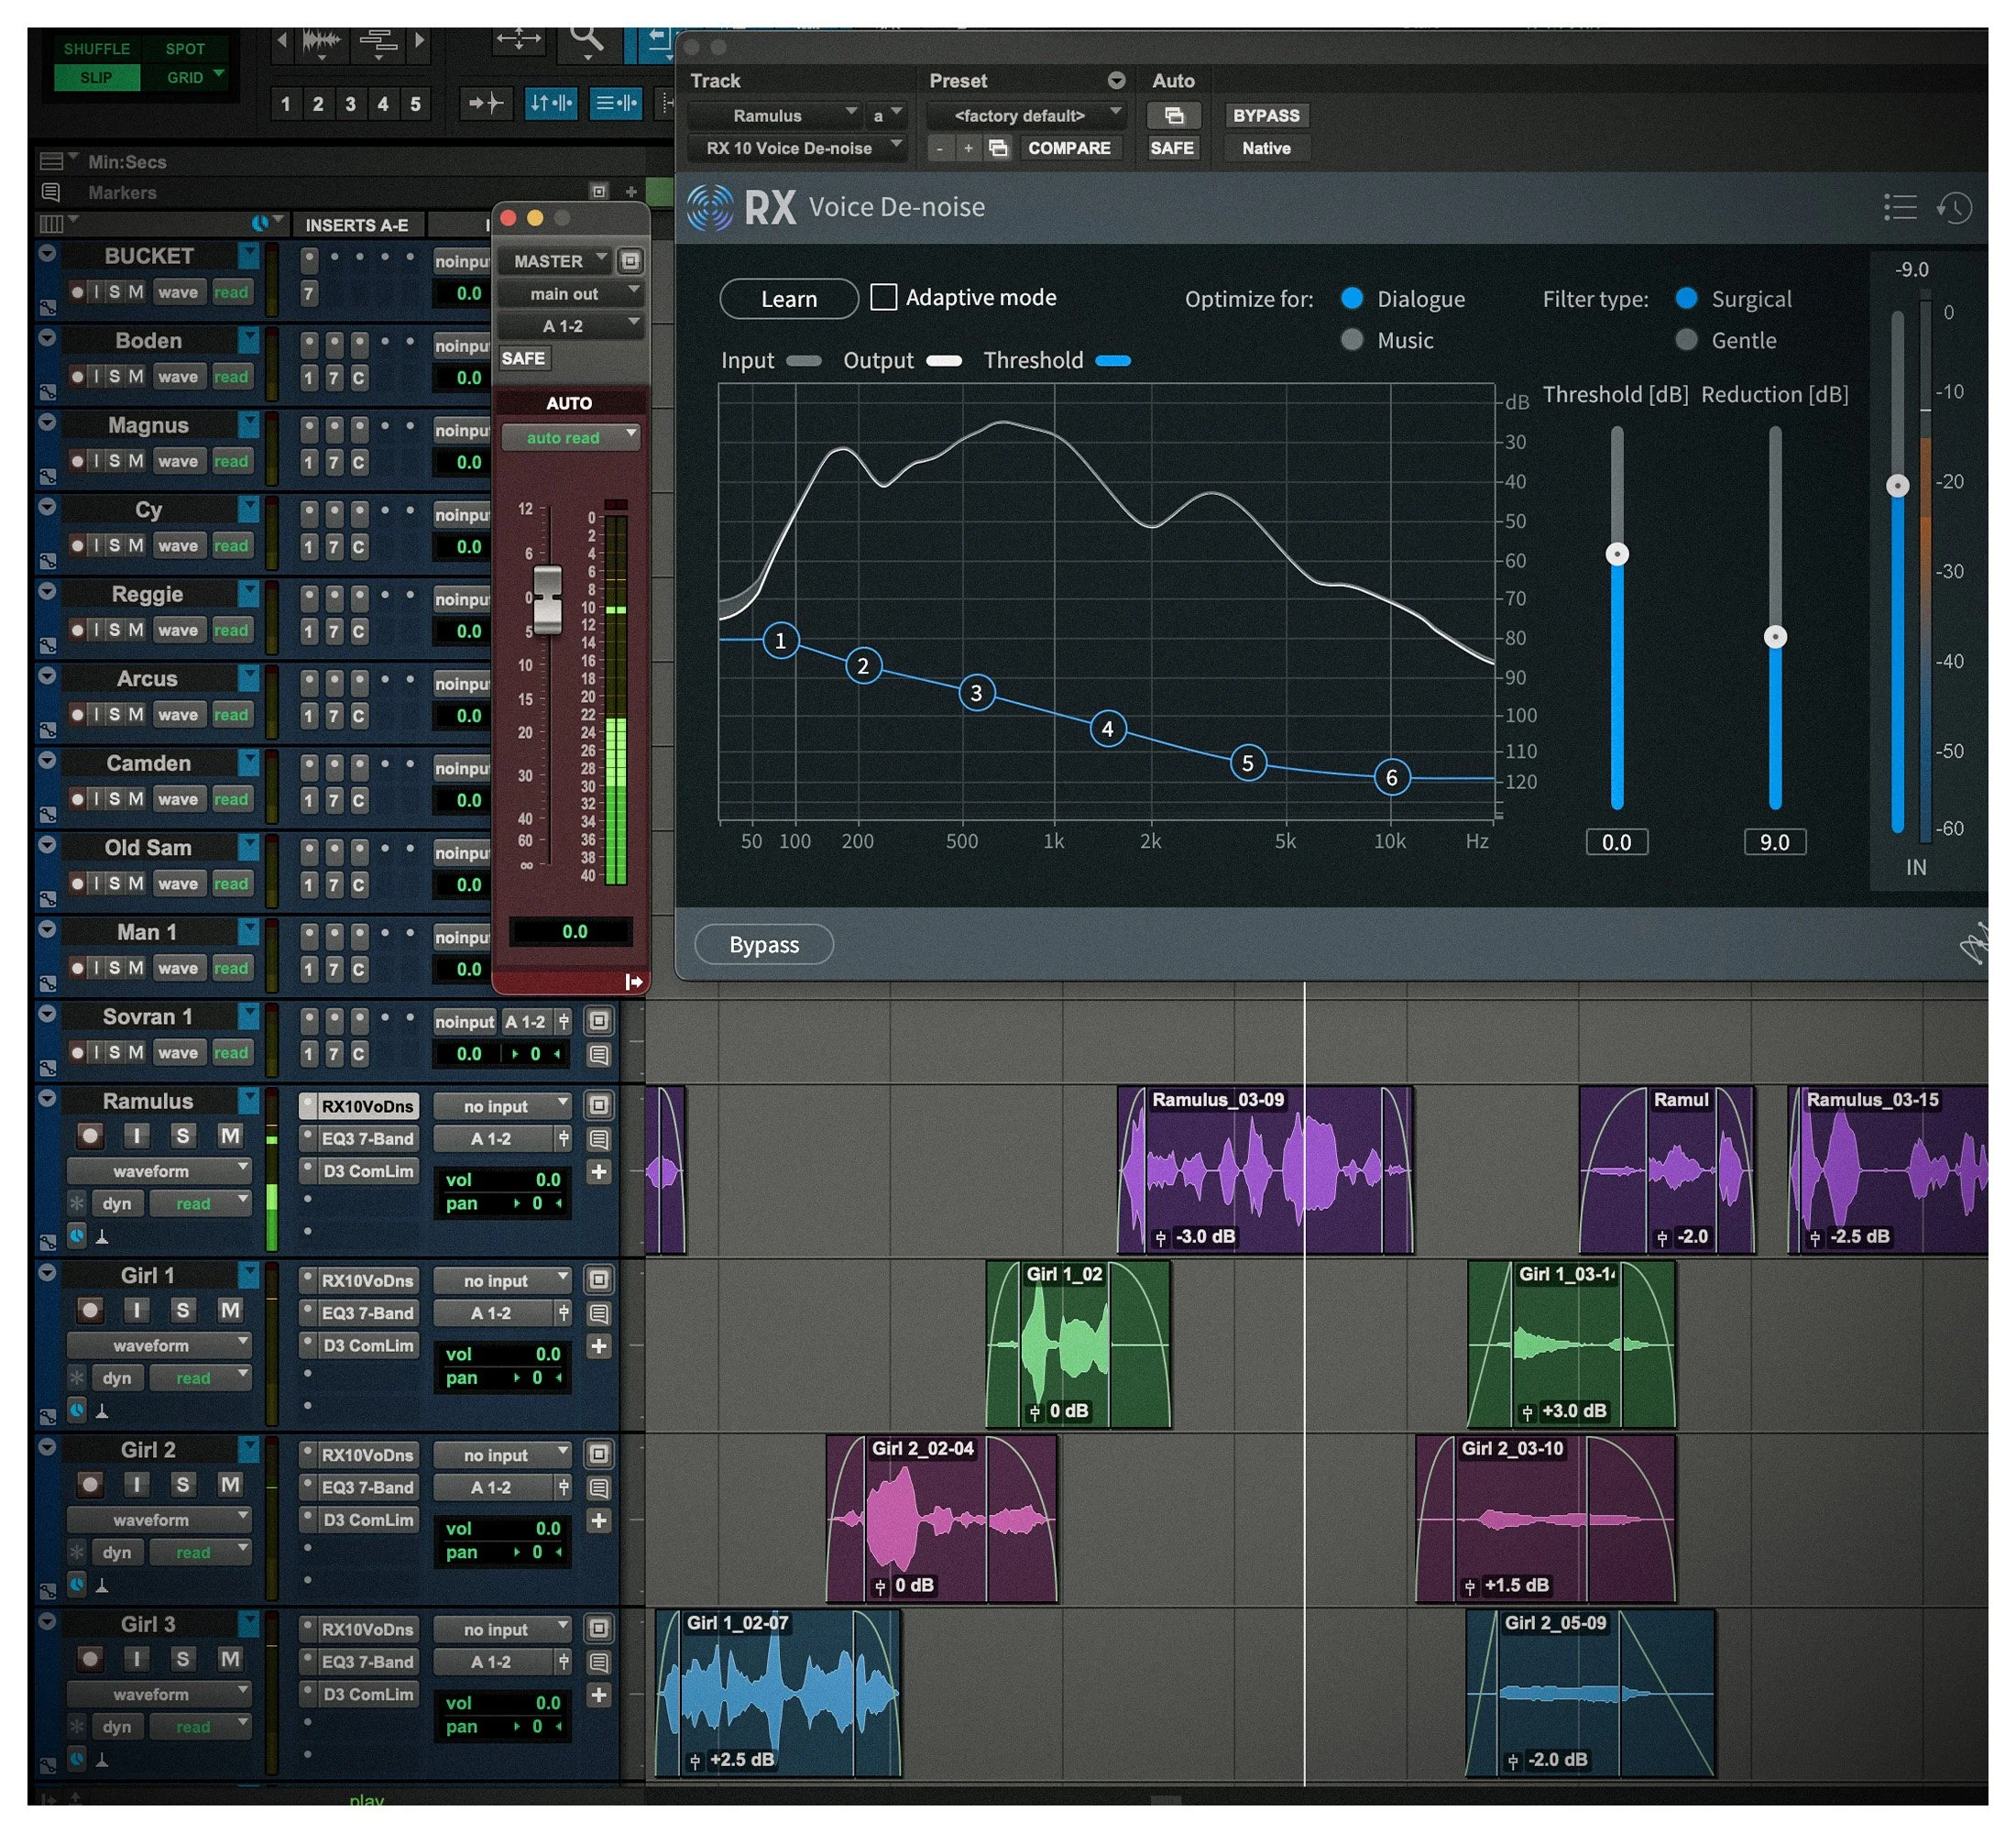
Task: Click Ramulus track output window icon
Action: (x=598, y=1105)
